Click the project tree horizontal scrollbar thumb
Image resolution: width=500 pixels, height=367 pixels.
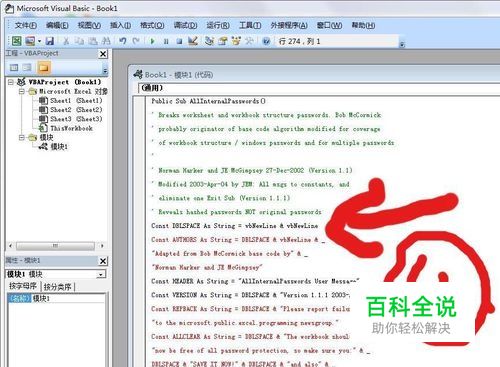(x=55, y=246)
